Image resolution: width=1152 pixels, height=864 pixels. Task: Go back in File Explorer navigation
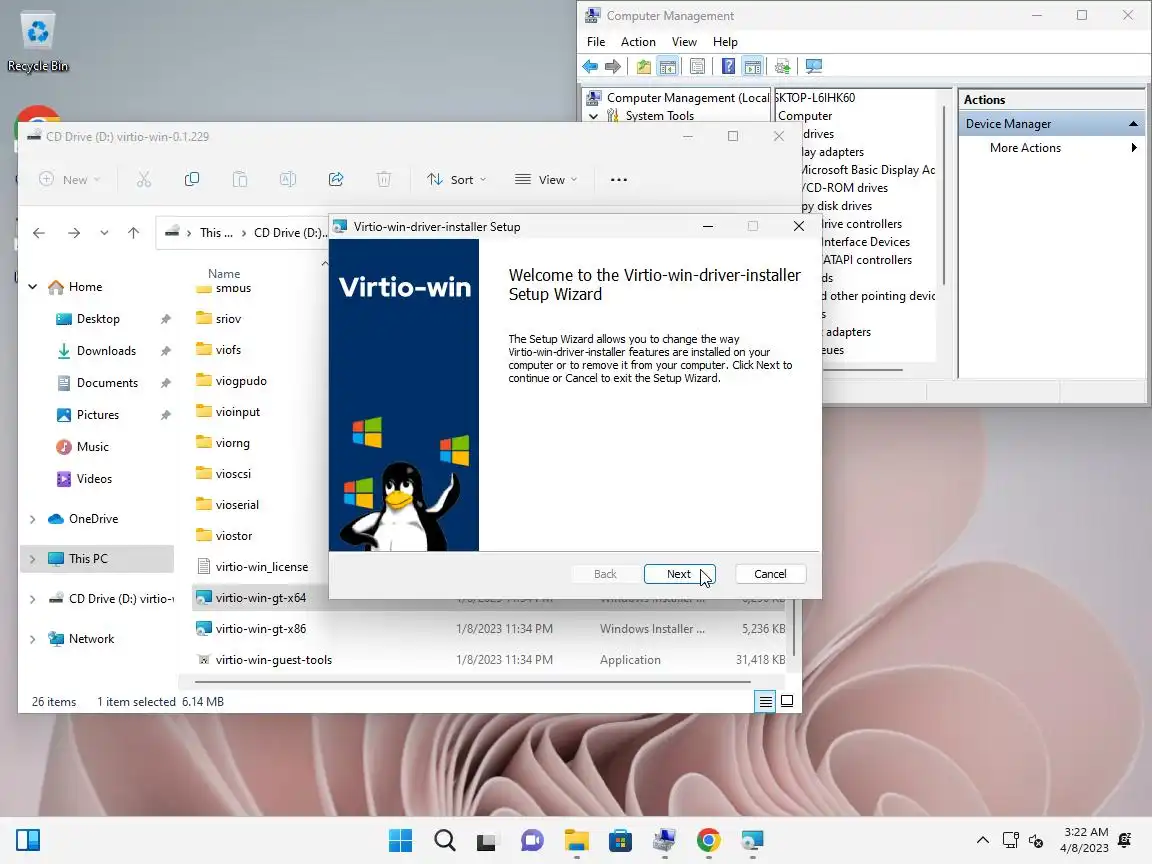click(39, 233)
